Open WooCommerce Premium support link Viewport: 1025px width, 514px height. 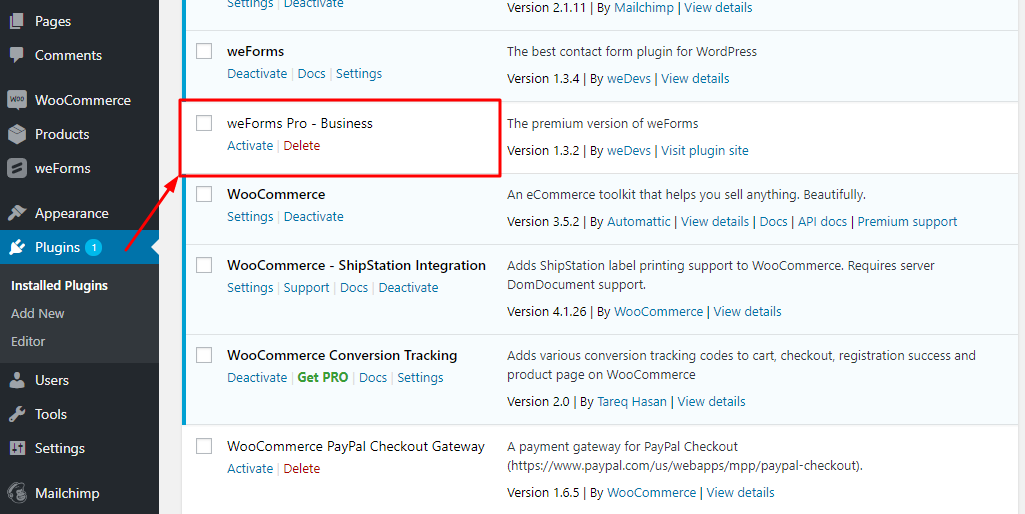(x=907, y=222)
